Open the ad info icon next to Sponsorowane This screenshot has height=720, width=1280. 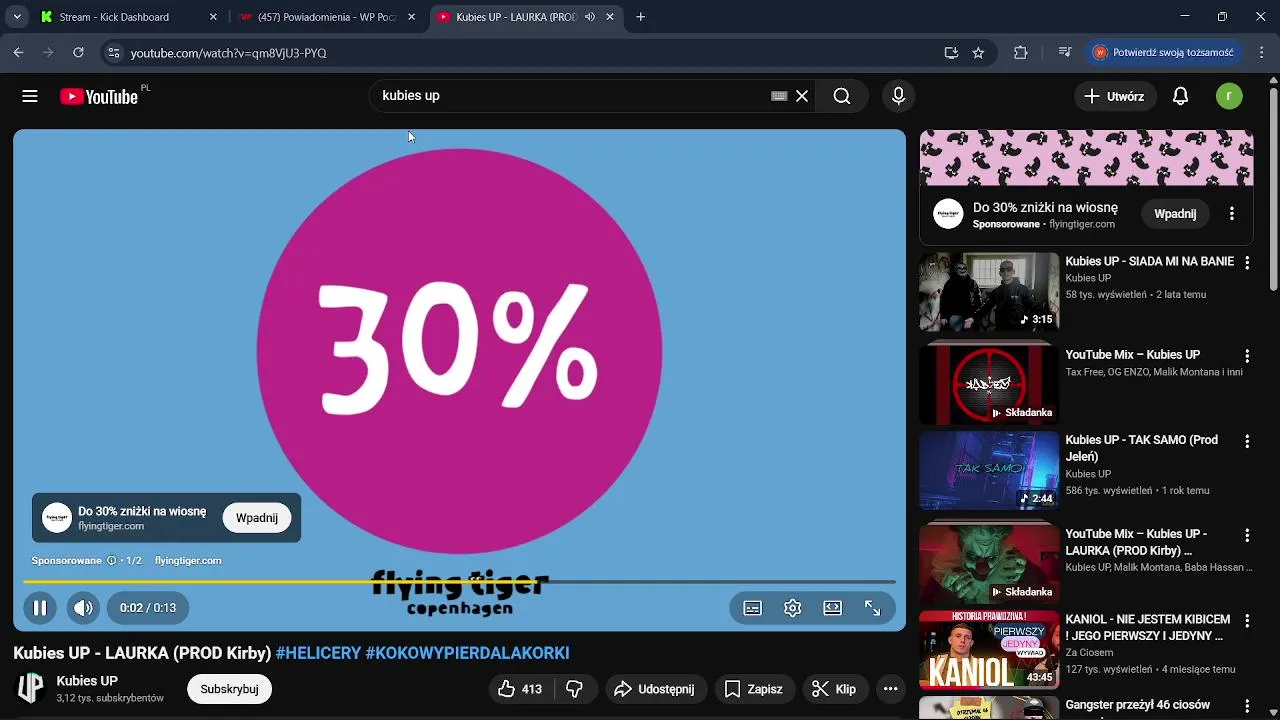111,560
